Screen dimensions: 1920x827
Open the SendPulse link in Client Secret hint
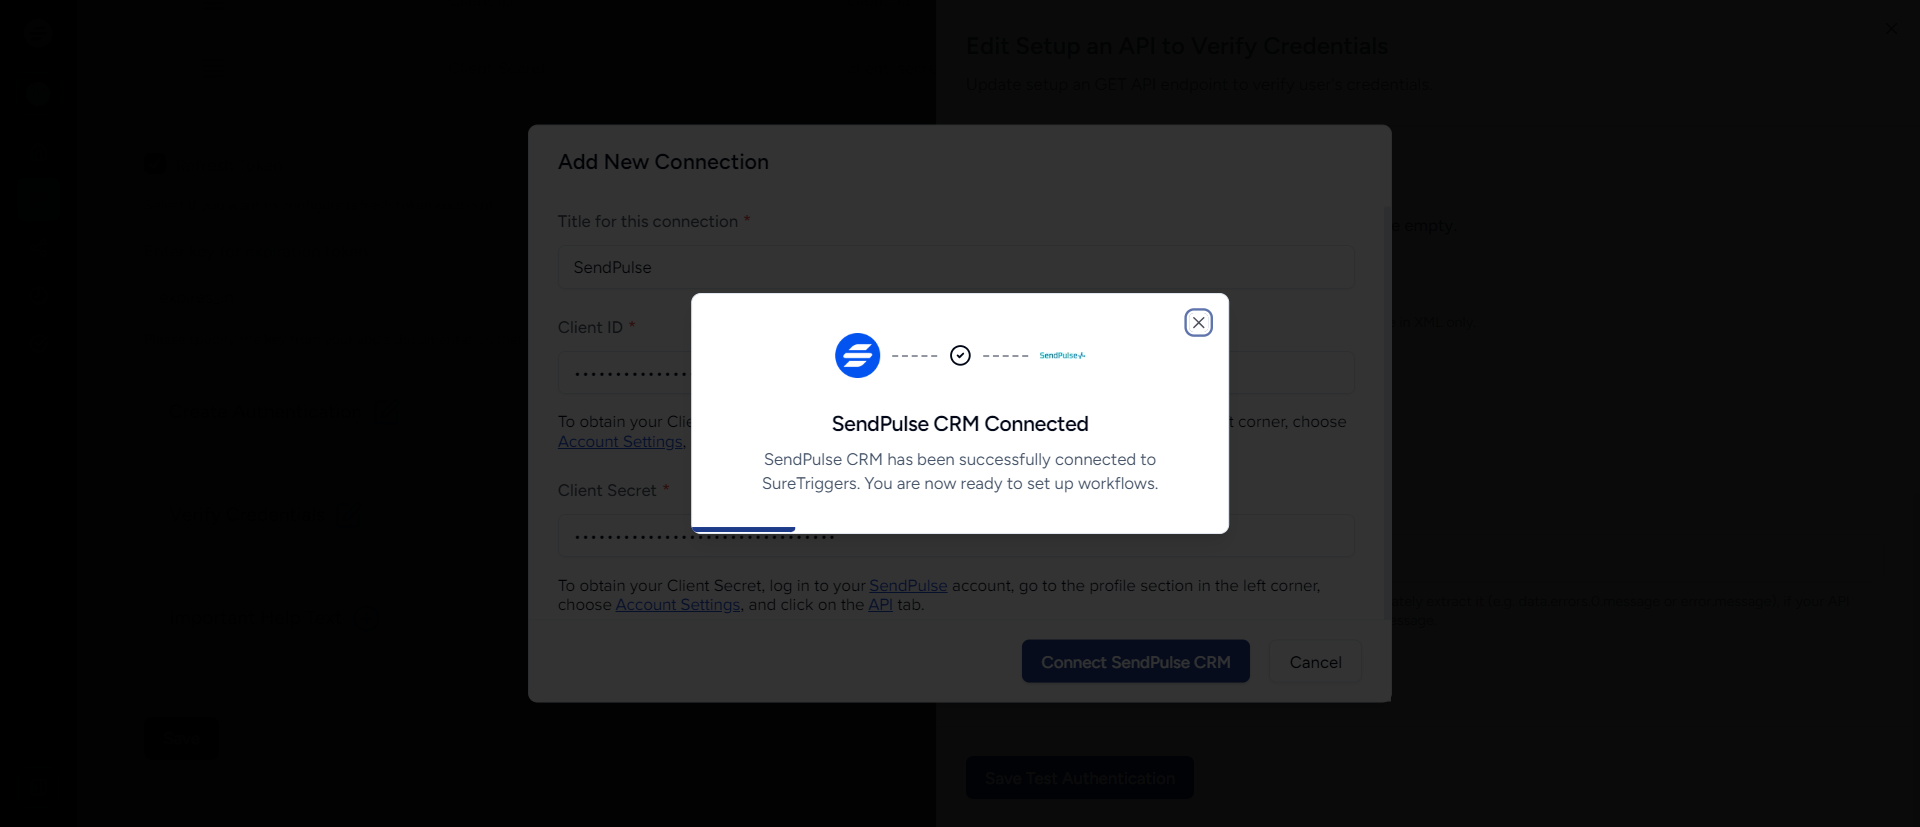pyautogui.click(x=907, y=586)
